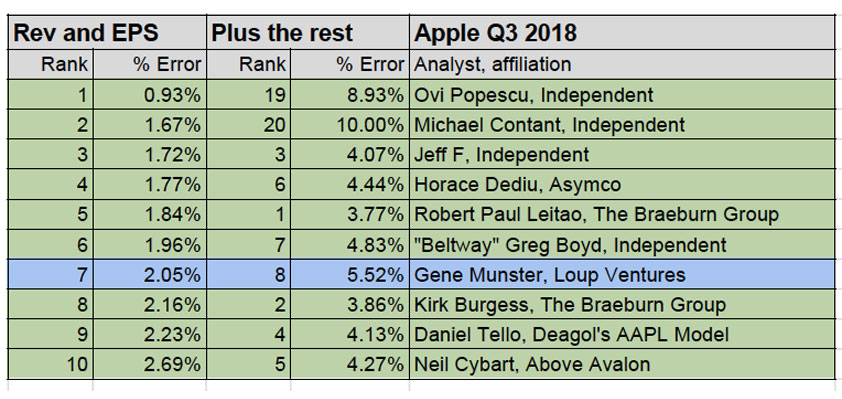
Task: Select the 0.93% error cell
Action: [150, 95]
